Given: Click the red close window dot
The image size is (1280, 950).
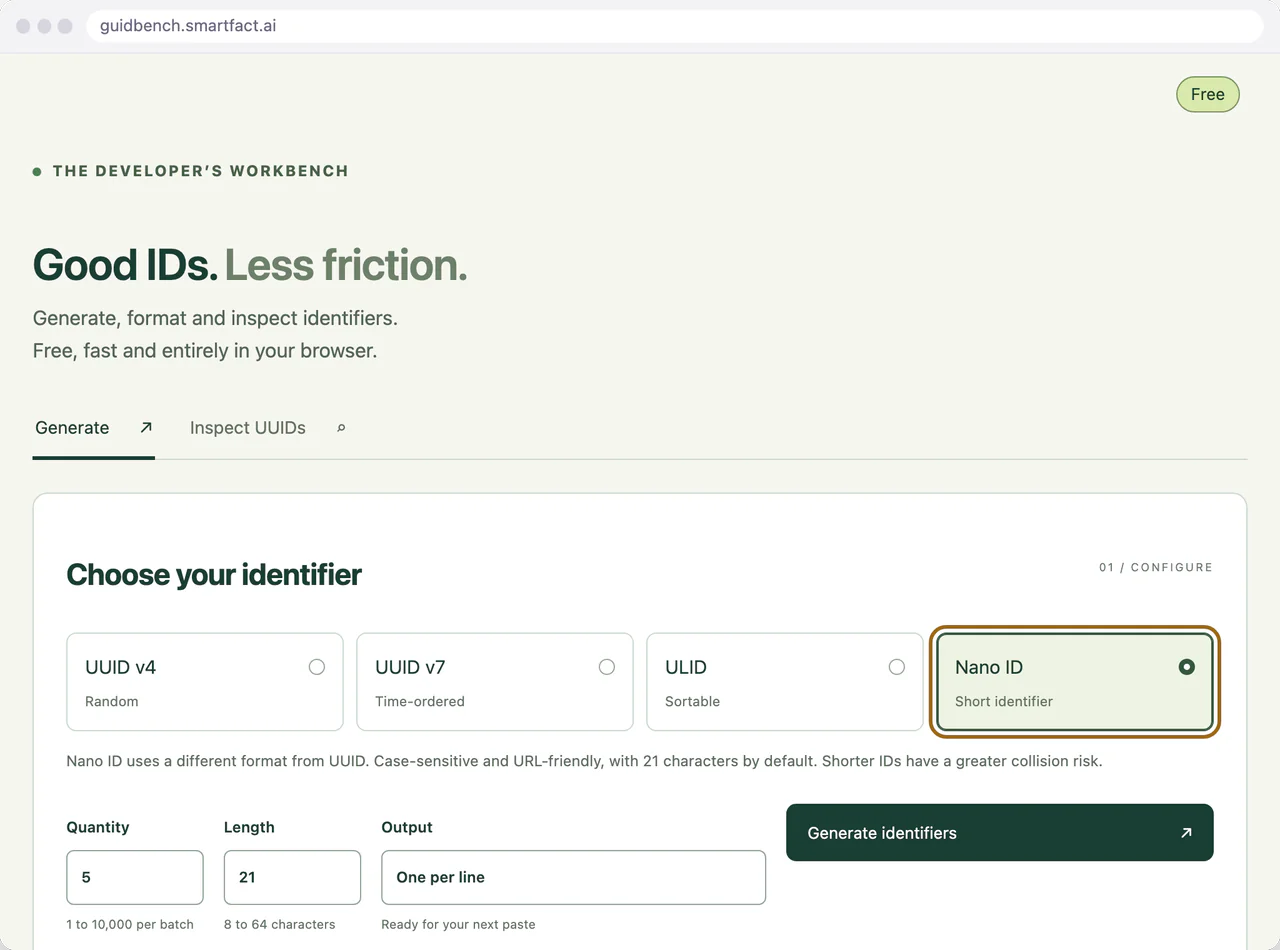Looking at the screenshot, I should (x=23, y=26).
